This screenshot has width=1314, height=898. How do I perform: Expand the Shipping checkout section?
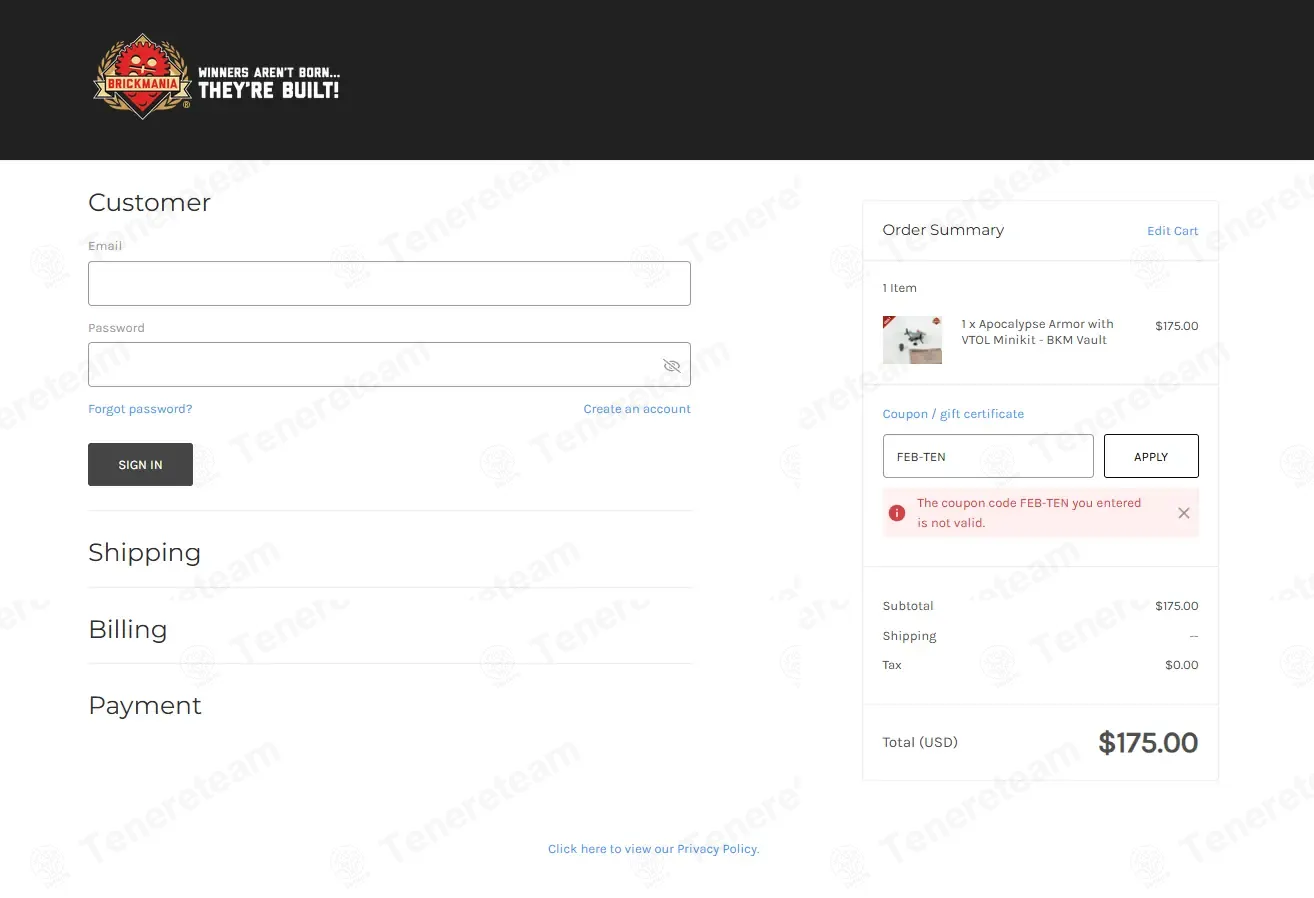point(144,552)
